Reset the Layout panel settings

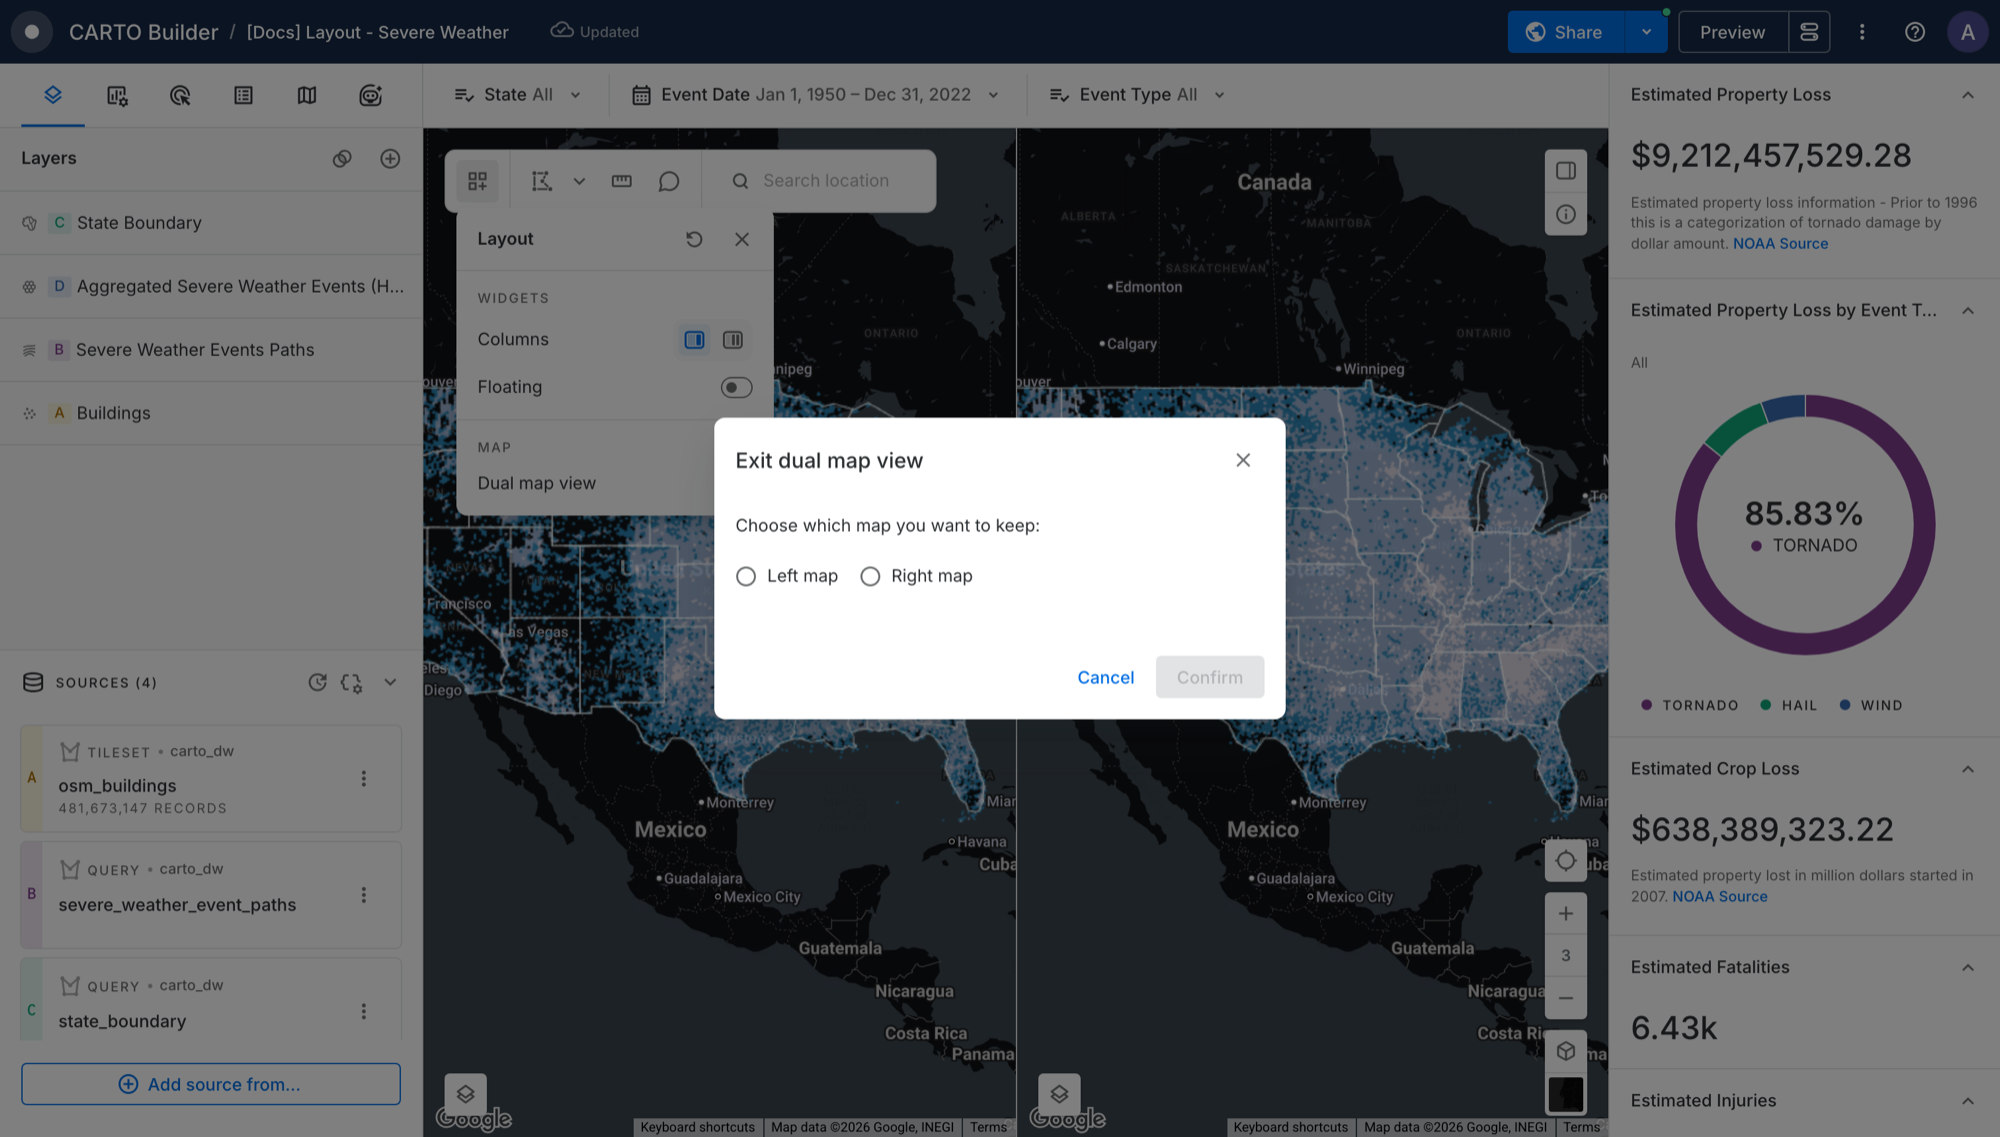tap(694, 239)
